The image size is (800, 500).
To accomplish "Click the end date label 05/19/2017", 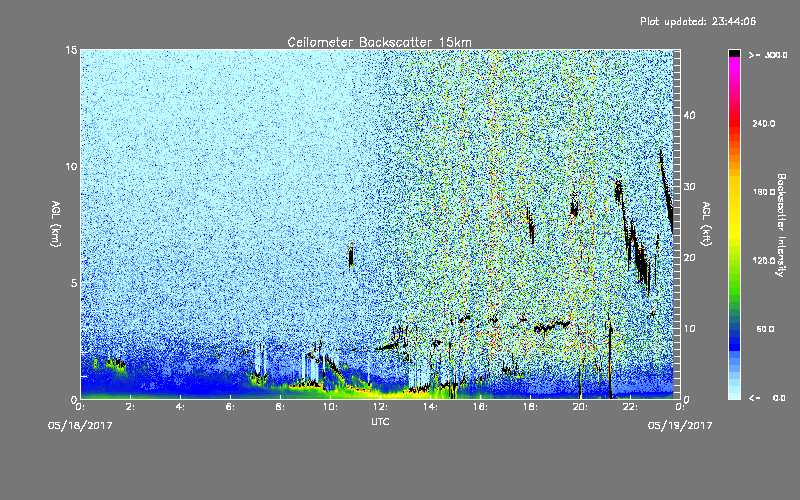I will point(680,426).
